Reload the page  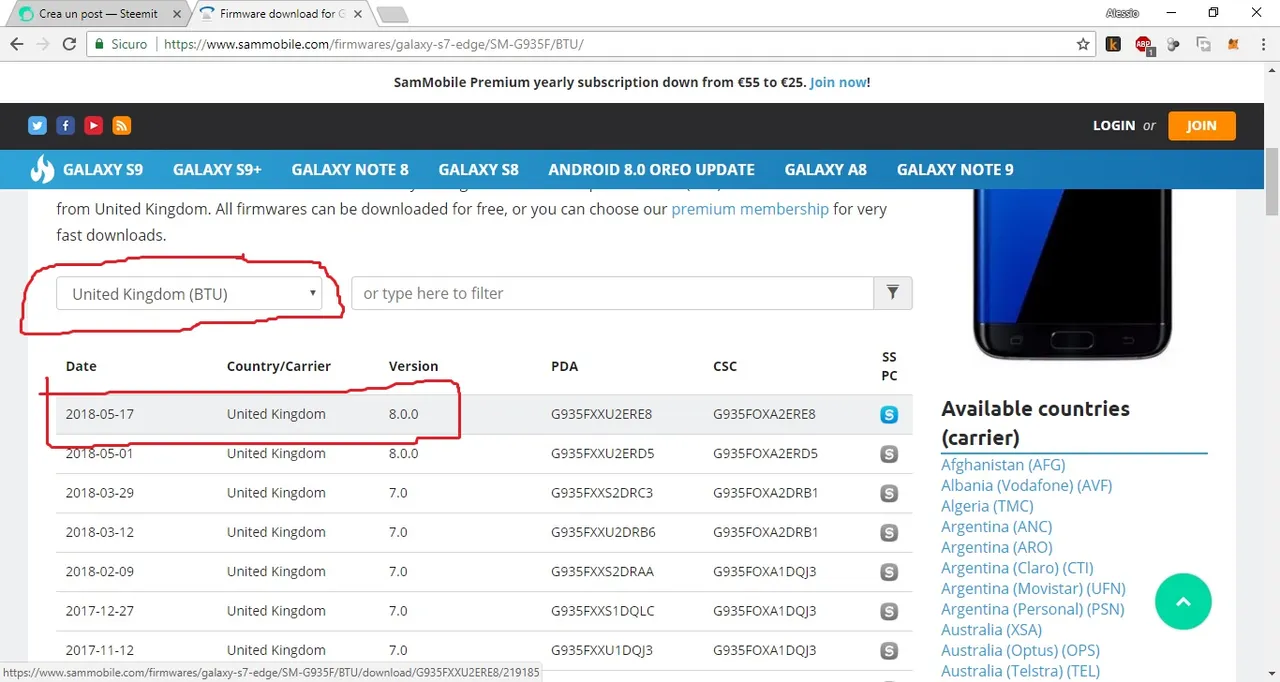[69, 44]
